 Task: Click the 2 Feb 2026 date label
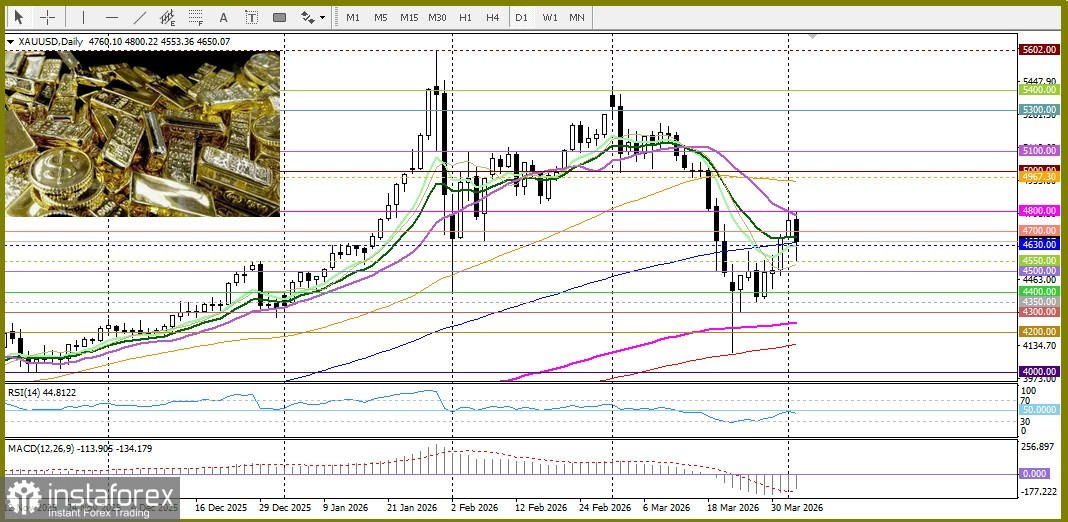[x=475, y=508]
